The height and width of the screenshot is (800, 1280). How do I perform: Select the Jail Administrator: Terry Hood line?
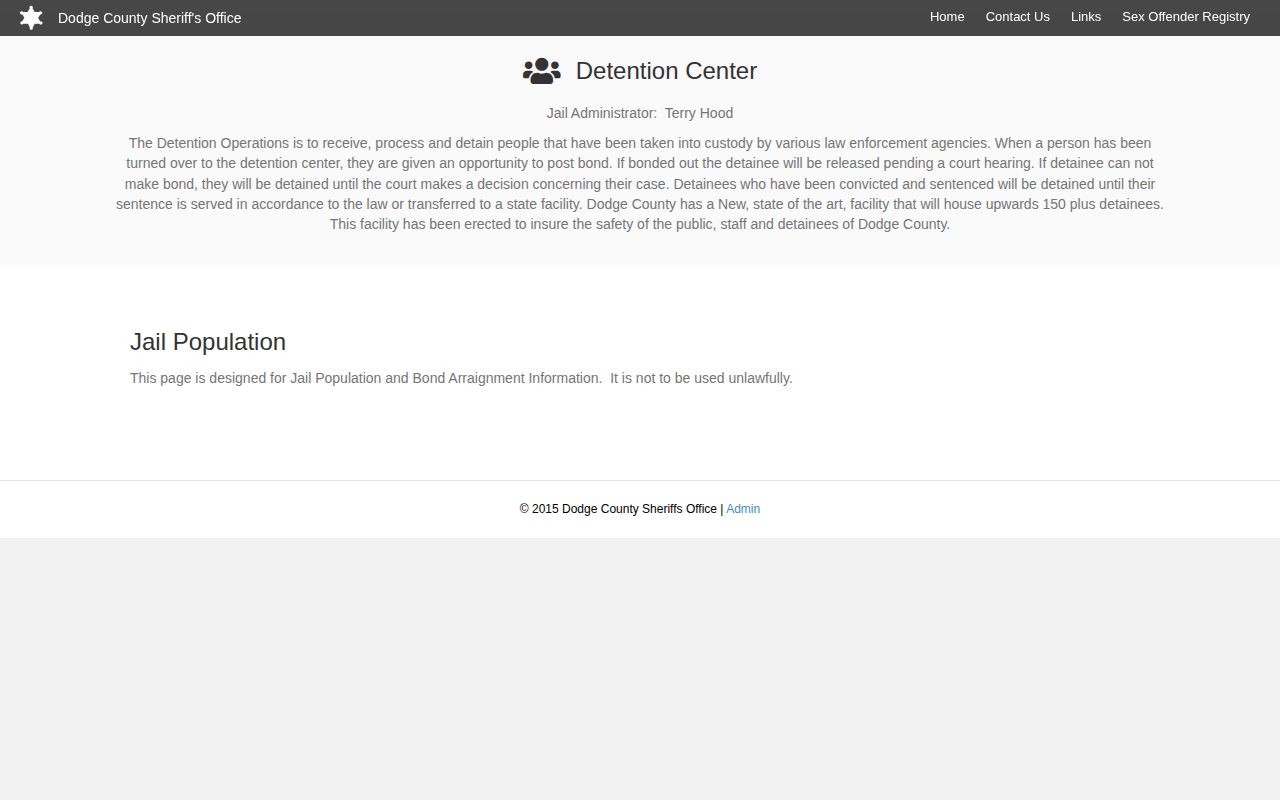(x=640, y=113)
